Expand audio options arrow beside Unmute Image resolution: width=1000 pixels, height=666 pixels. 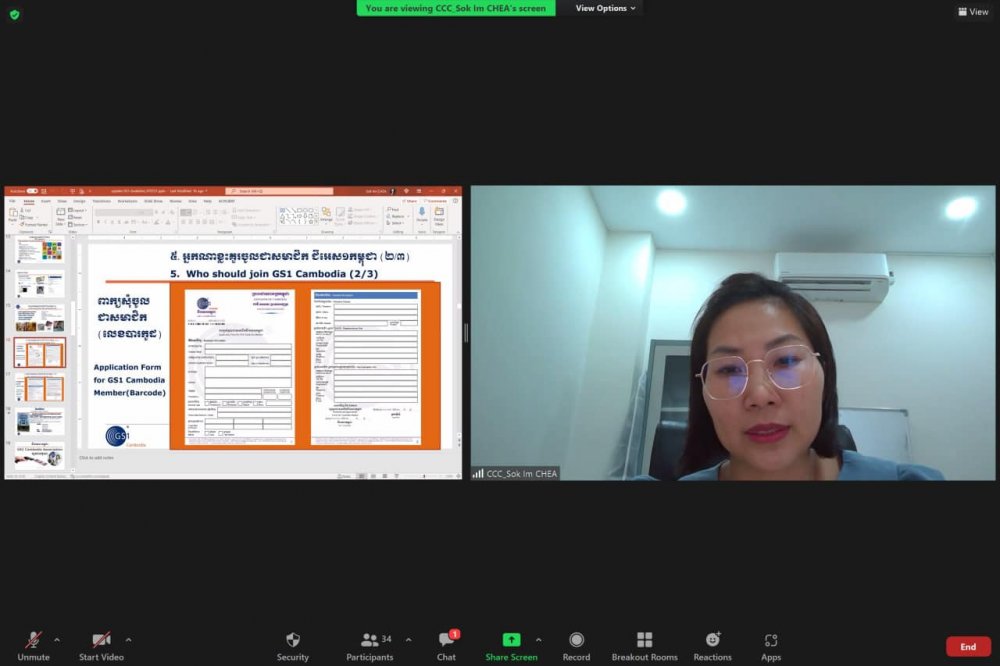57,640
